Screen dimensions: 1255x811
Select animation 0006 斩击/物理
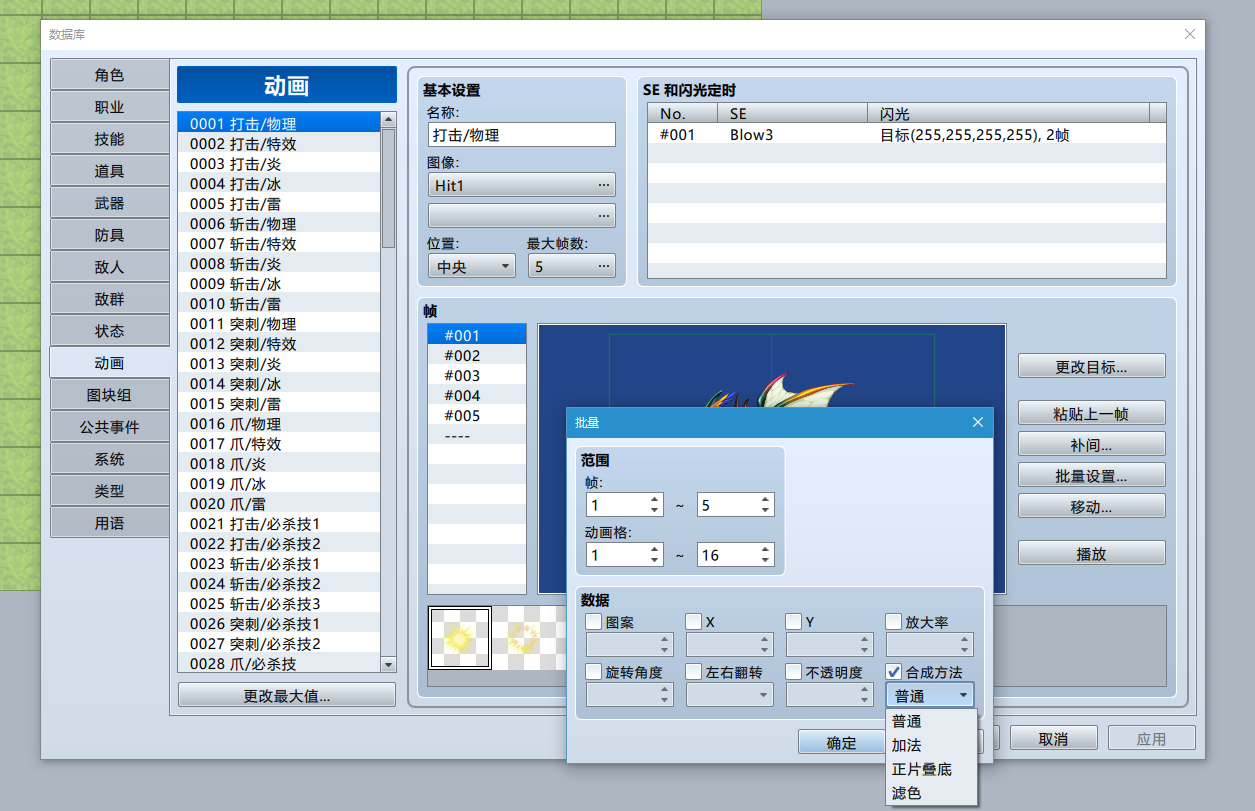click(279, 224)
